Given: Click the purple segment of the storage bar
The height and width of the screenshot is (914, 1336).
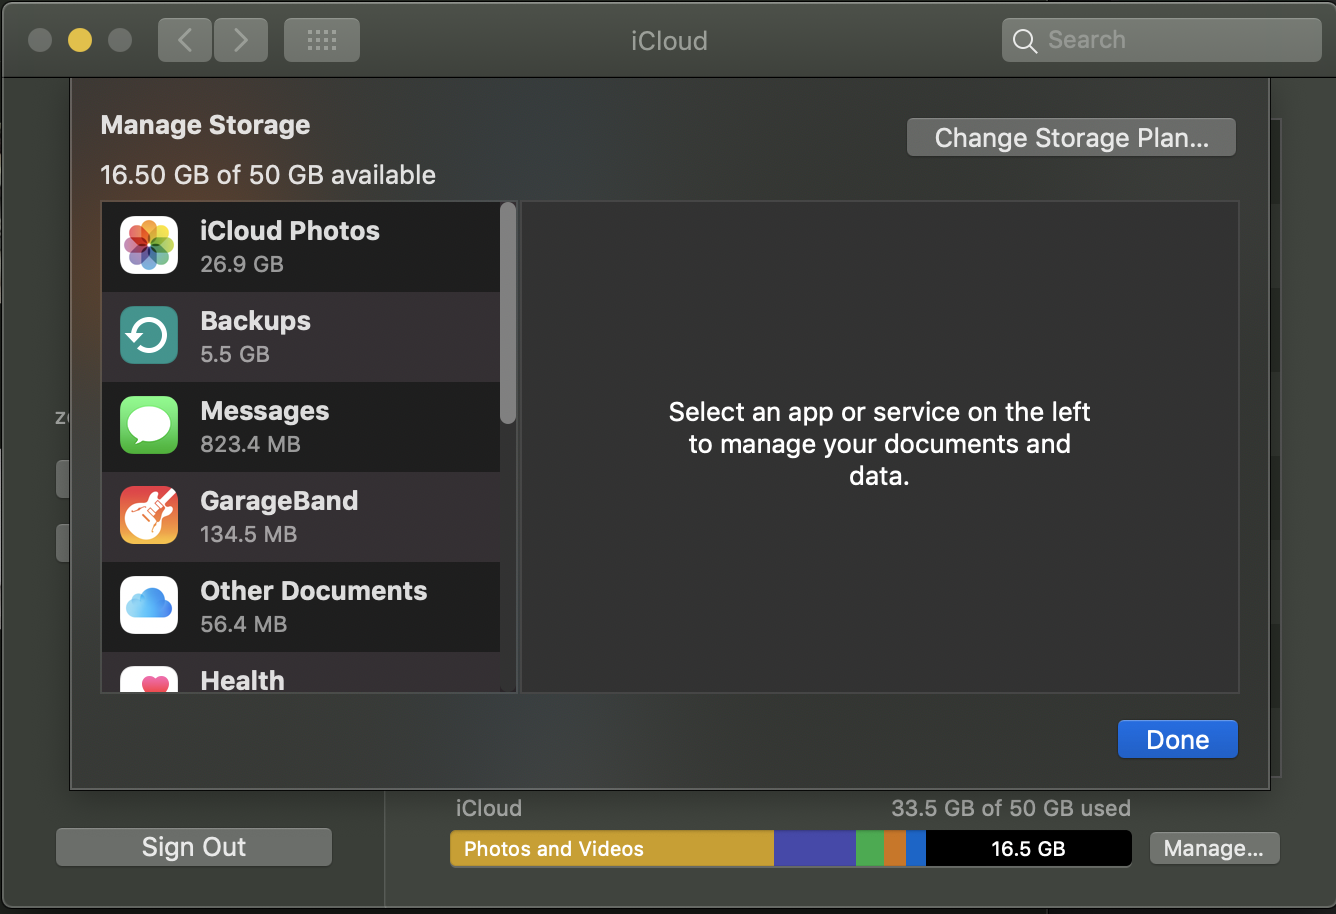Looking at the screenshot, I should [815, 849].
